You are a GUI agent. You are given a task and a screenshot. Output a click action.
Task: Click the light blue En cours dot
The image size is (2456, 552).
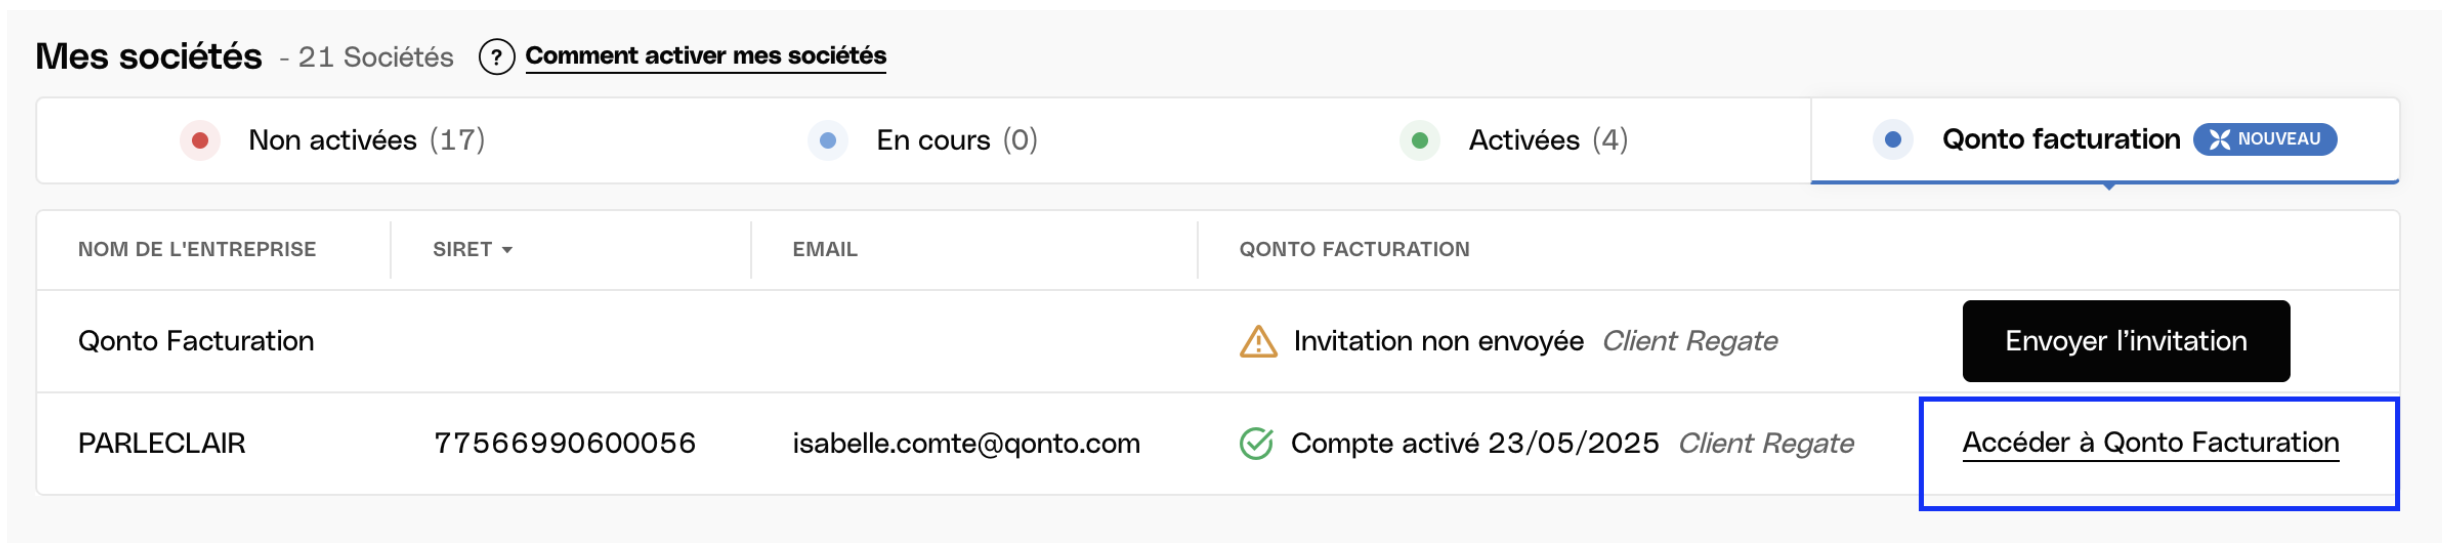click(828, 141)
